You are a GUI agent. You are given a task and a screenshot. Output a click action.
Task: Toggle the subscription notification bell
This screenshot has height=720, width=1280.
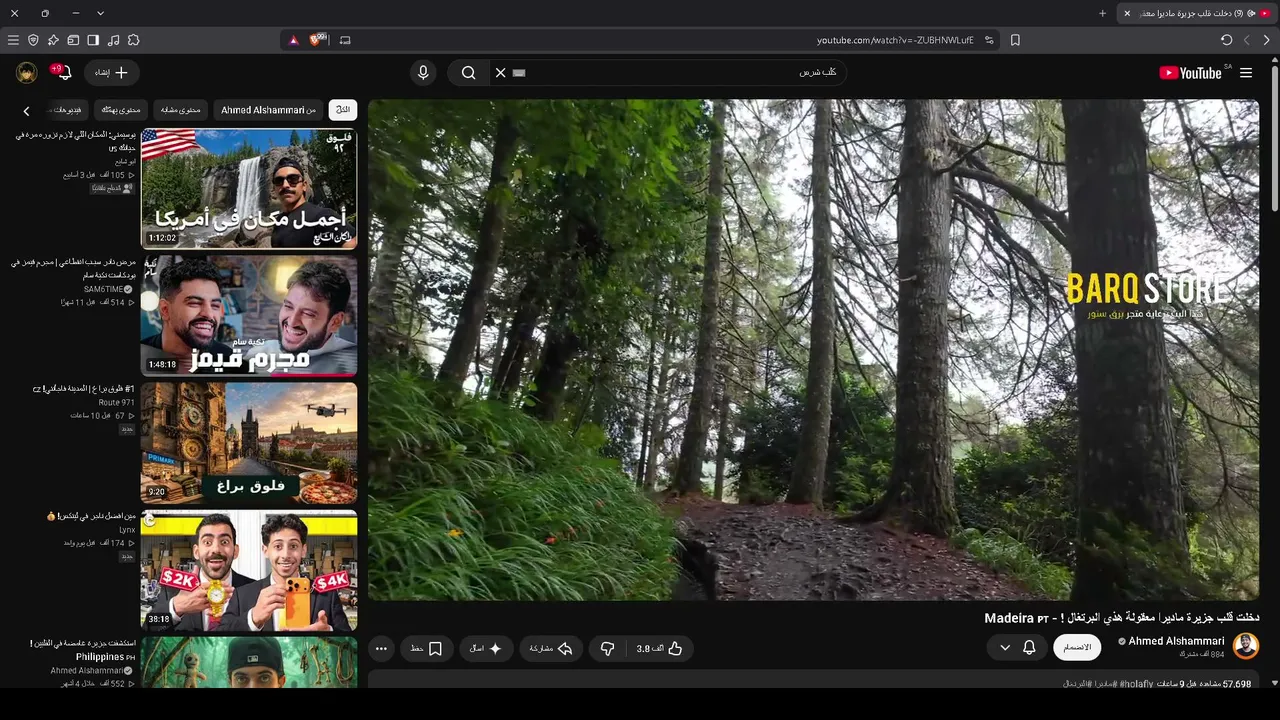[1029, 648]
